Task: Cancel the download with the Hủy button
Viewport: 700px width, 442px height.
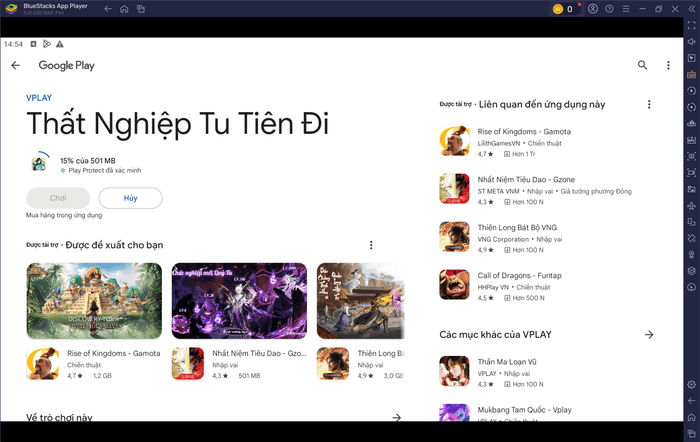Action: pos(130,198)
